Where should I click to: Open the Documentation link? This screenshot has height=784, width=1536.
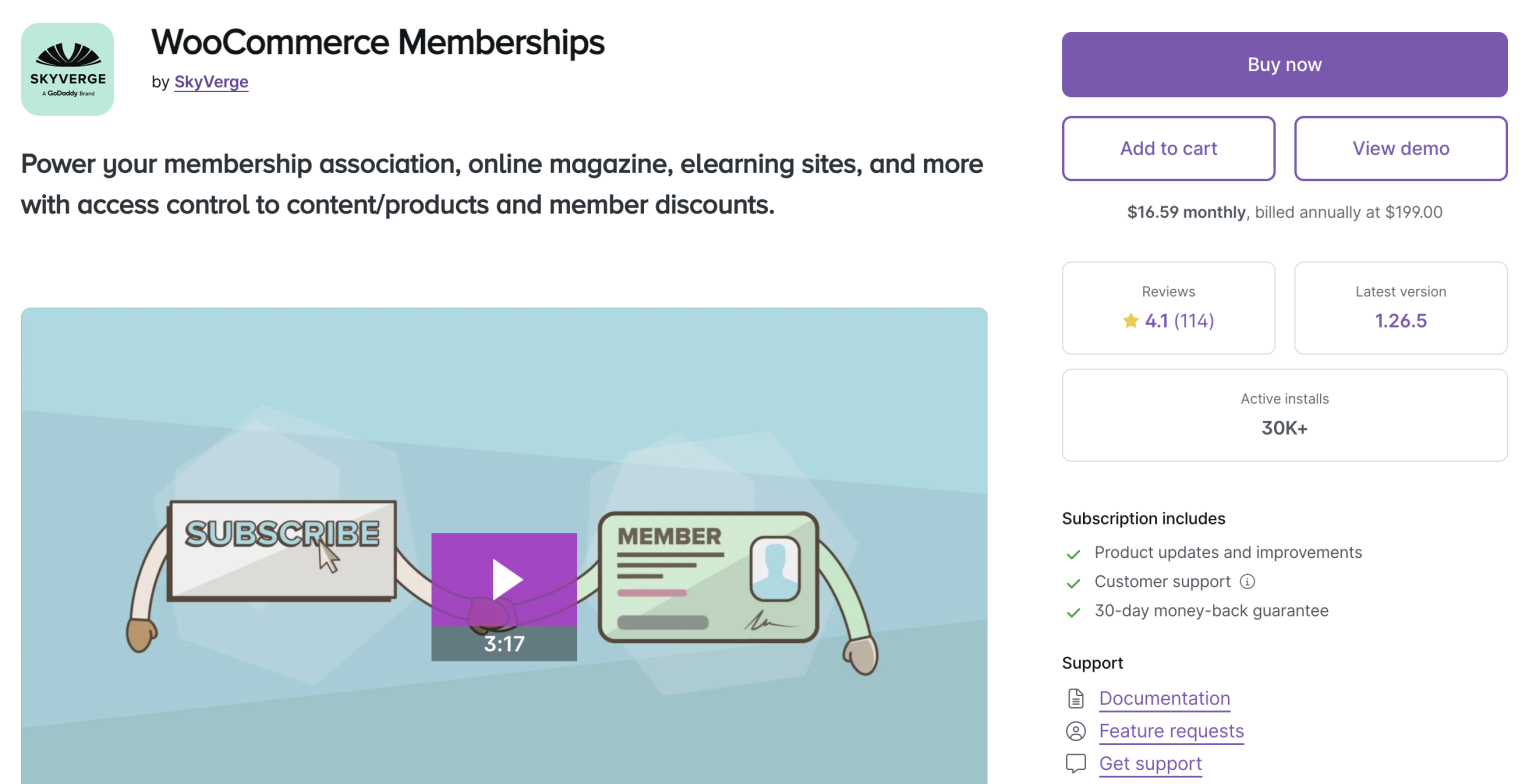point(1164,698)
